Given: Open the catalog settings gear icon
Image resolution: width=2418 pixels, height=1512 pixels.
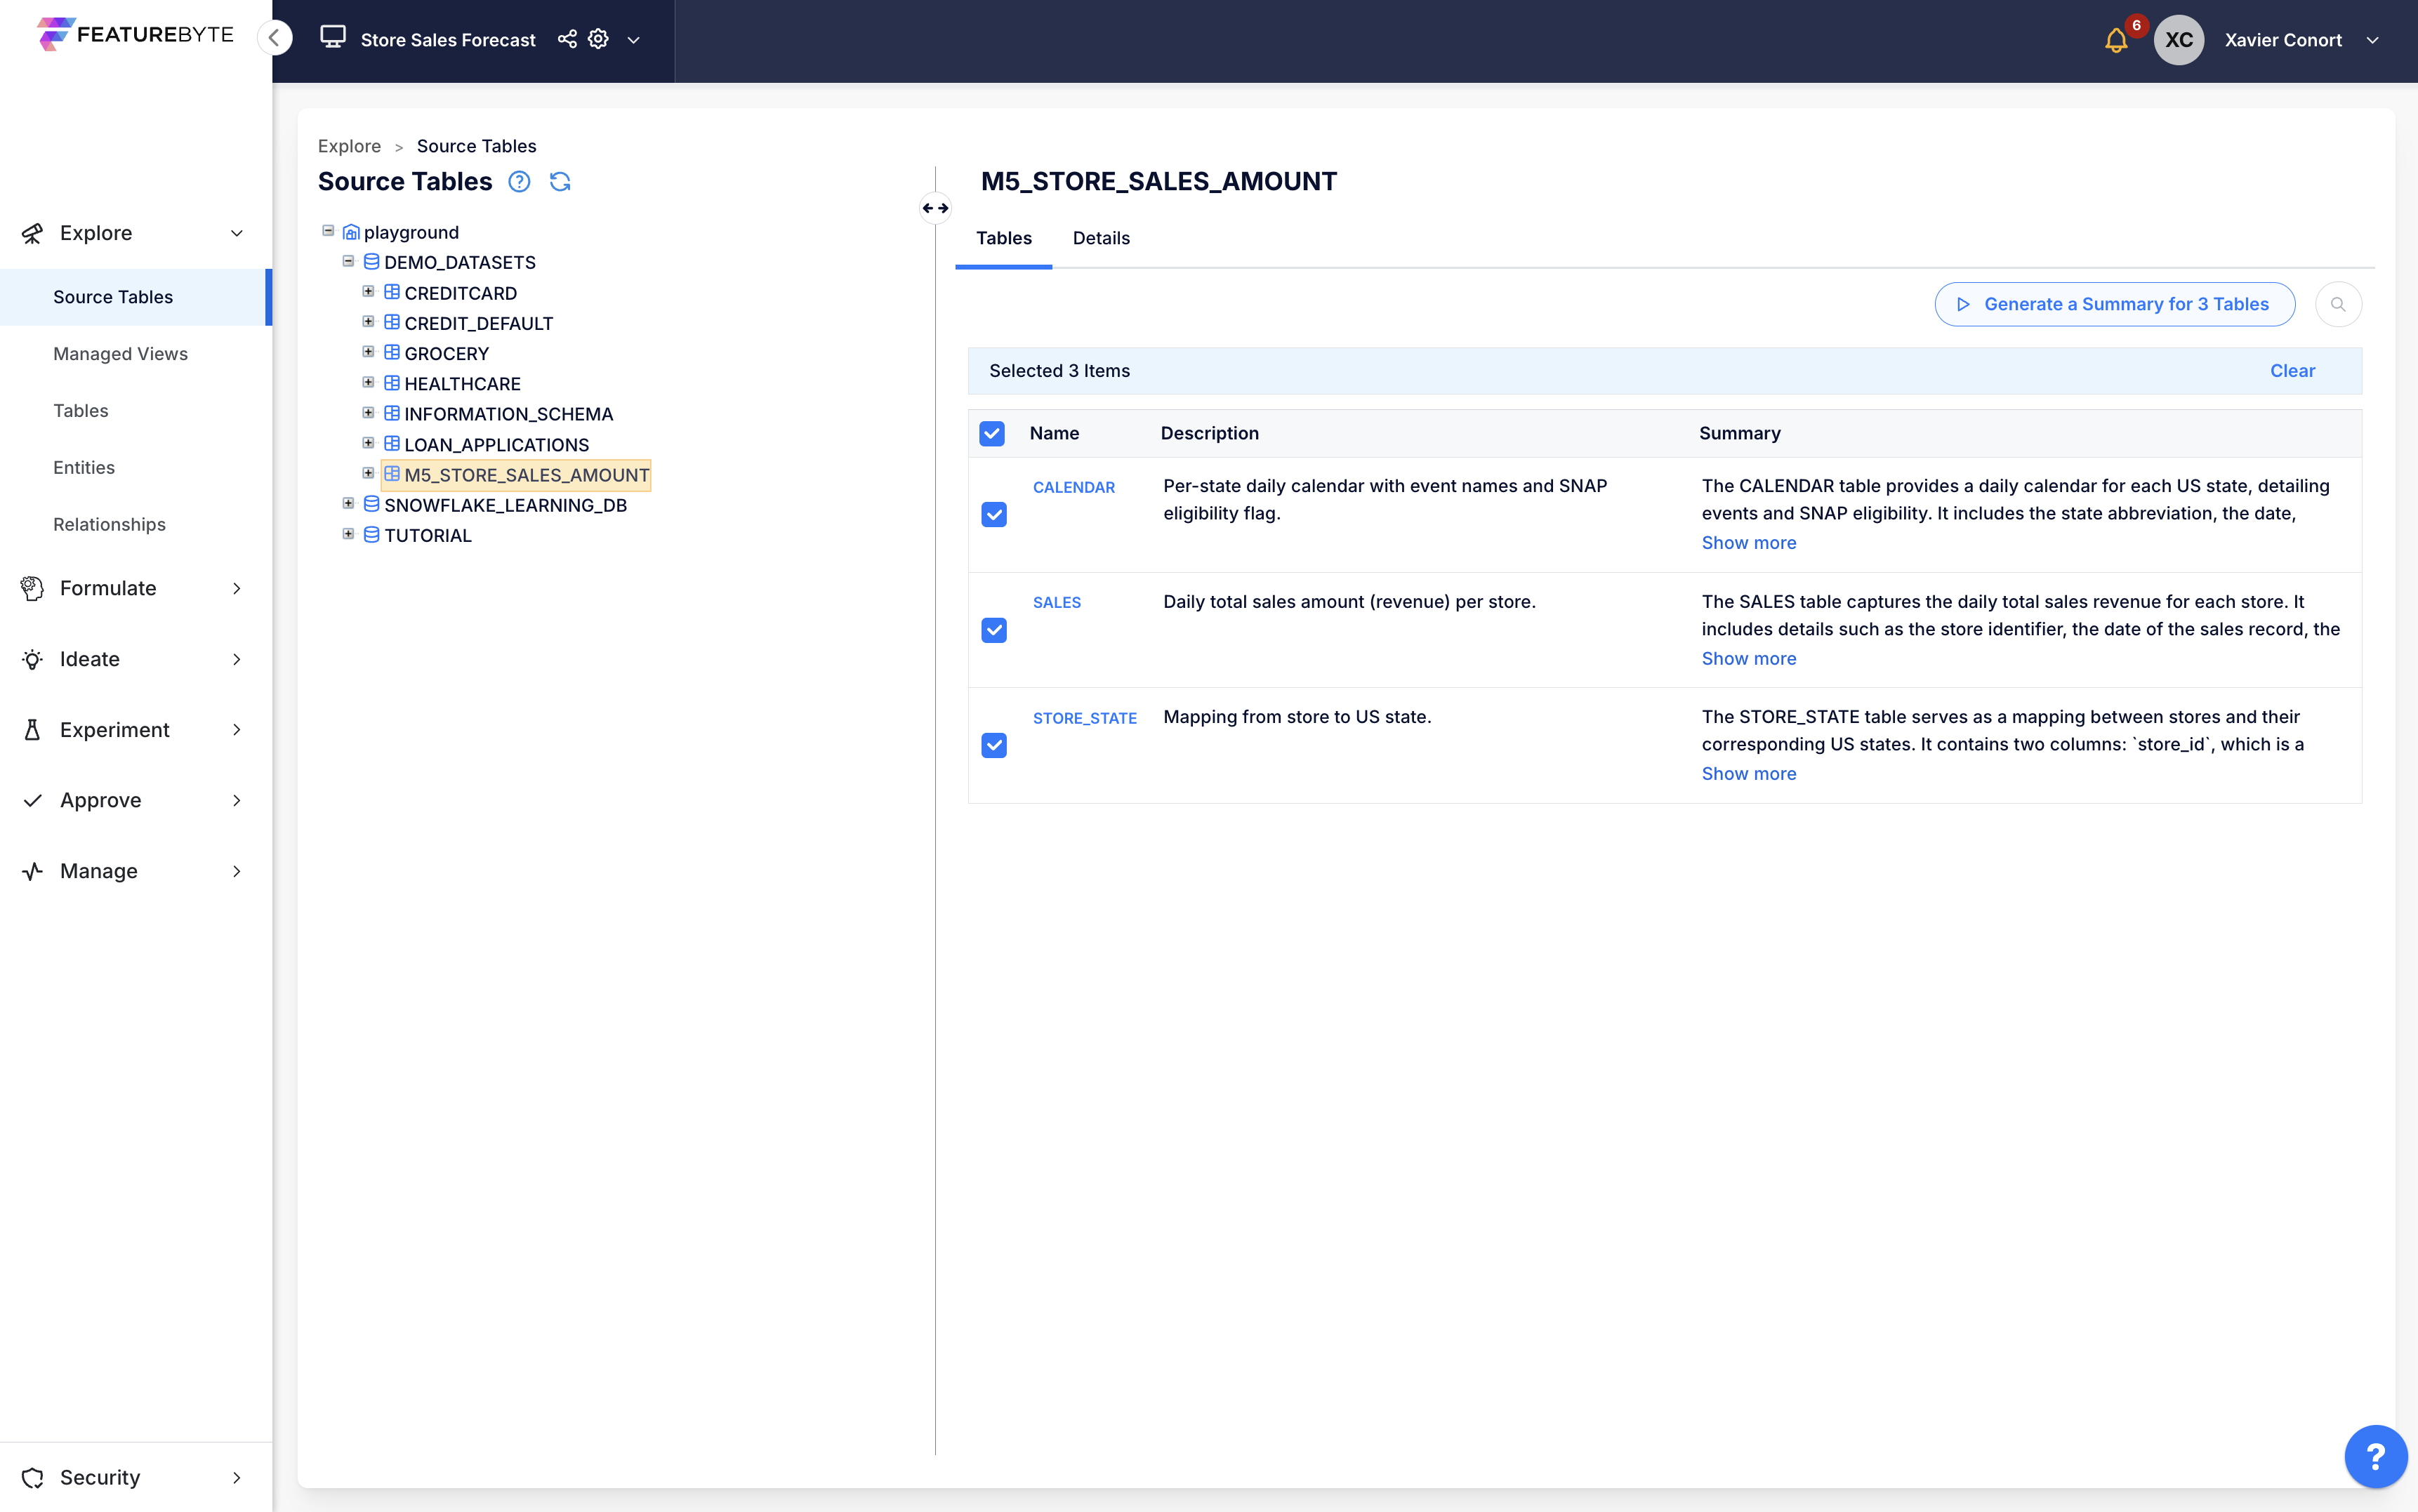Looking at the screenshot, I should click(x=598, y=39).
